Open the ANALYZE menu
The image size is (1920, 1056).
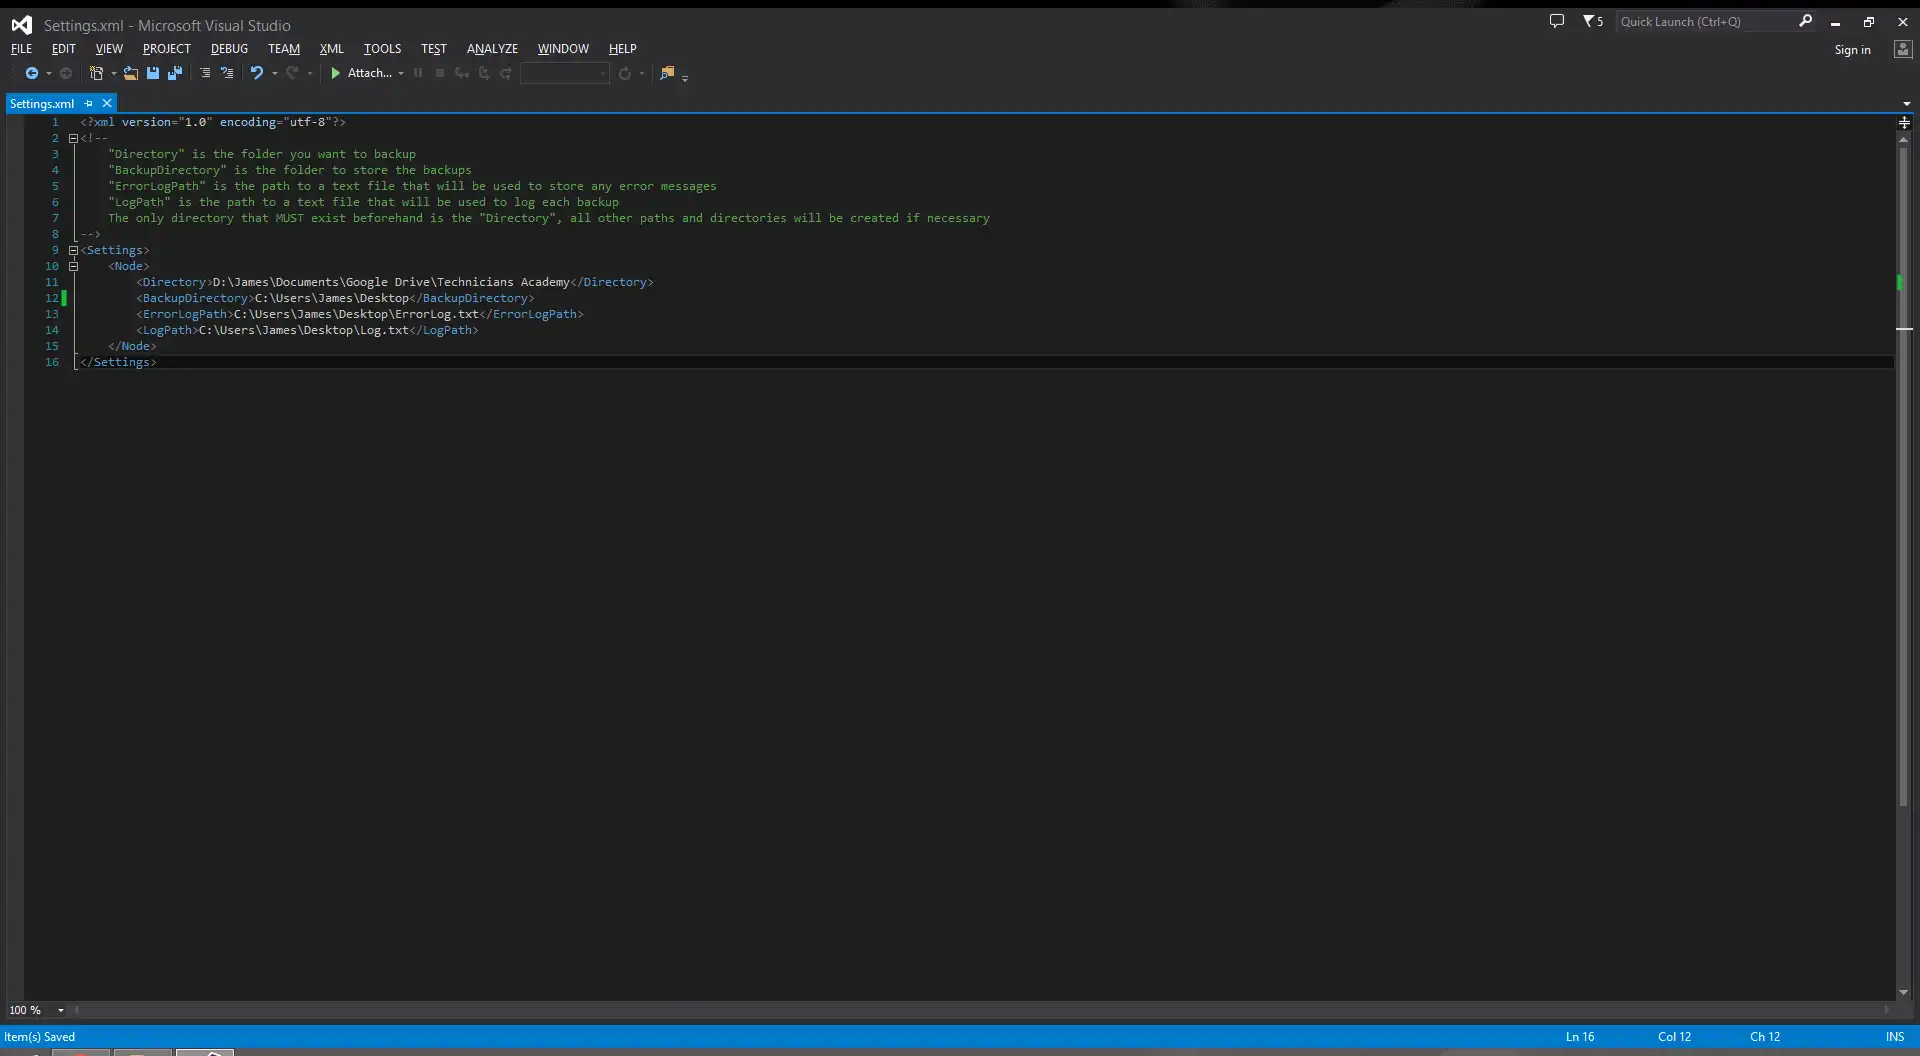[x=492, y=48]
